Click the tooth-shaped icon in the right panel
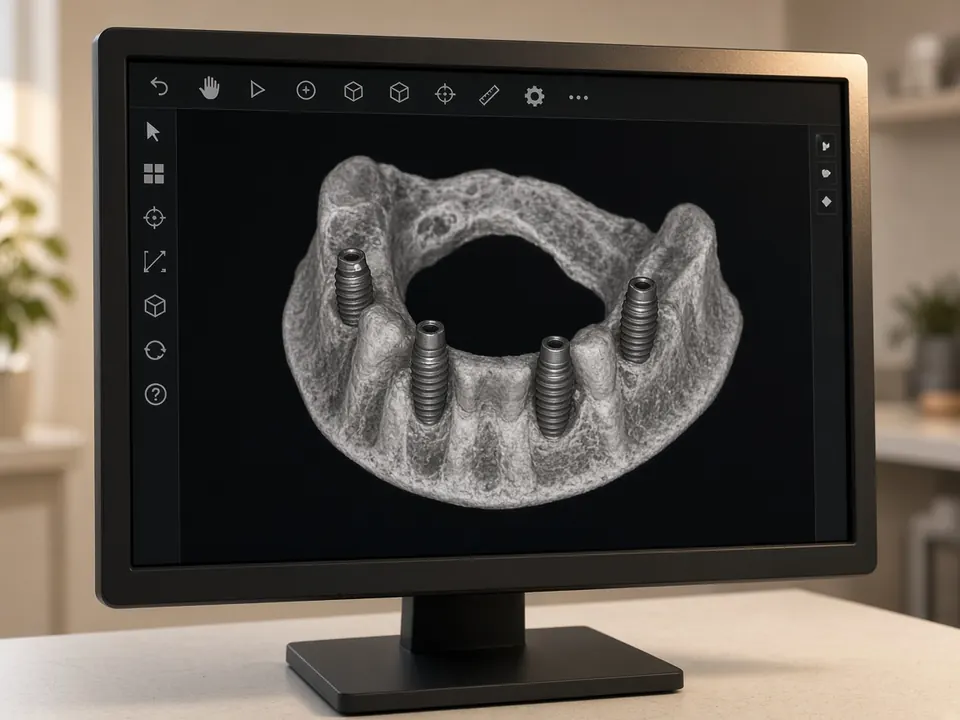Image resolution: width=960 pixels, height=720 pixels. click(826, 146)
